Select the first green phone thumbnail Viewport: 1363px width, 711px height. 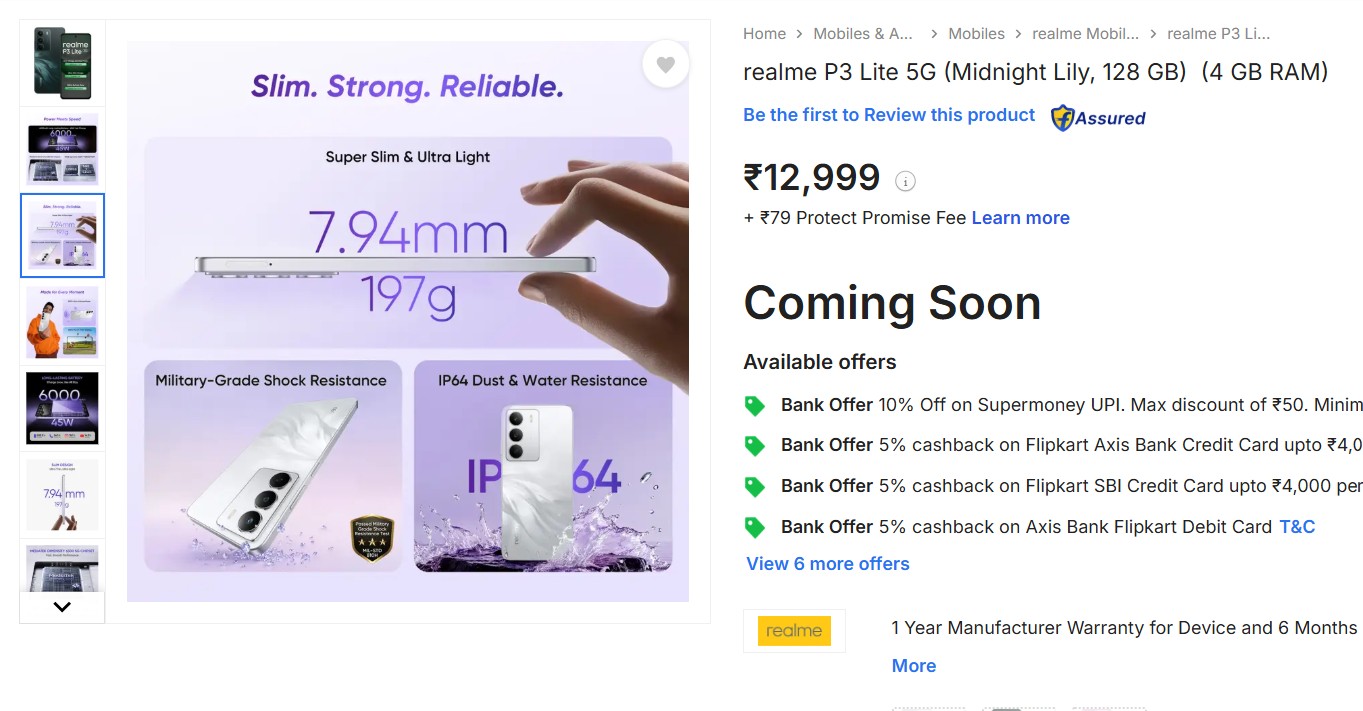tap(62, 63)
